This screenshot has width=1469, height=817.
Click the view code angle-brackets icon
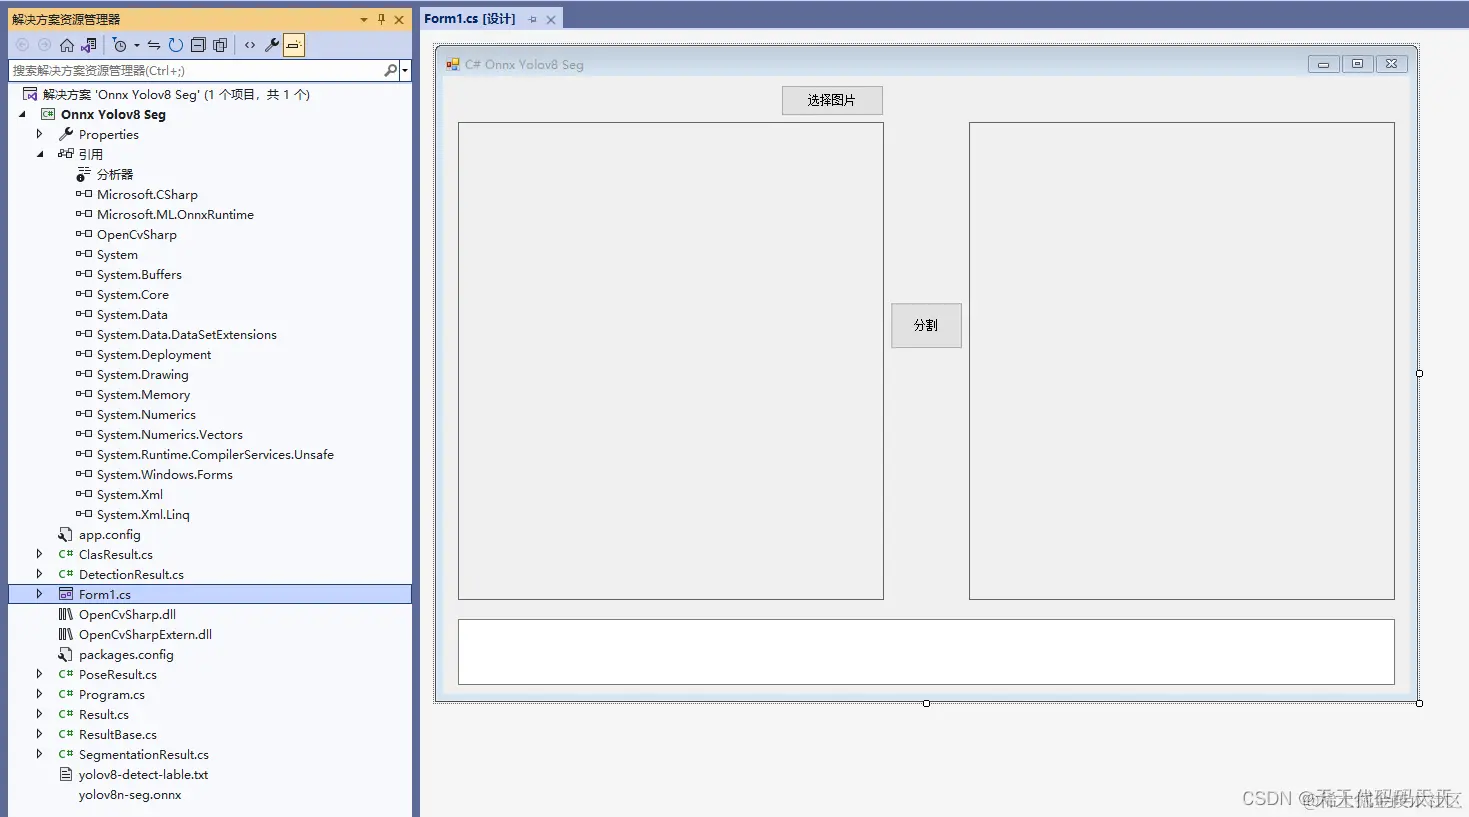tap(250, 45)
